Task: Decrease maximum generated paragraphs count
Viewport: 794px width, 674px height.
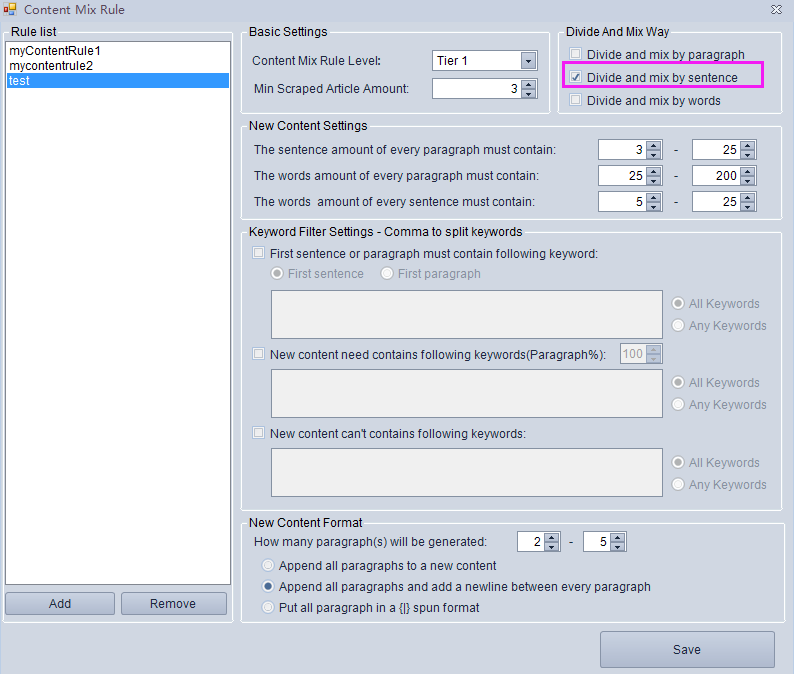Action: pos(617,547)
